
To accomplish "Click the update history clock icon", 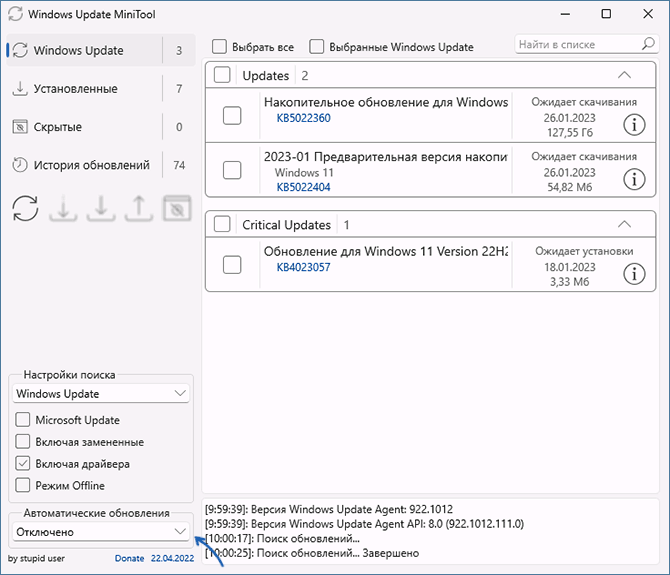I will (20, 165).
